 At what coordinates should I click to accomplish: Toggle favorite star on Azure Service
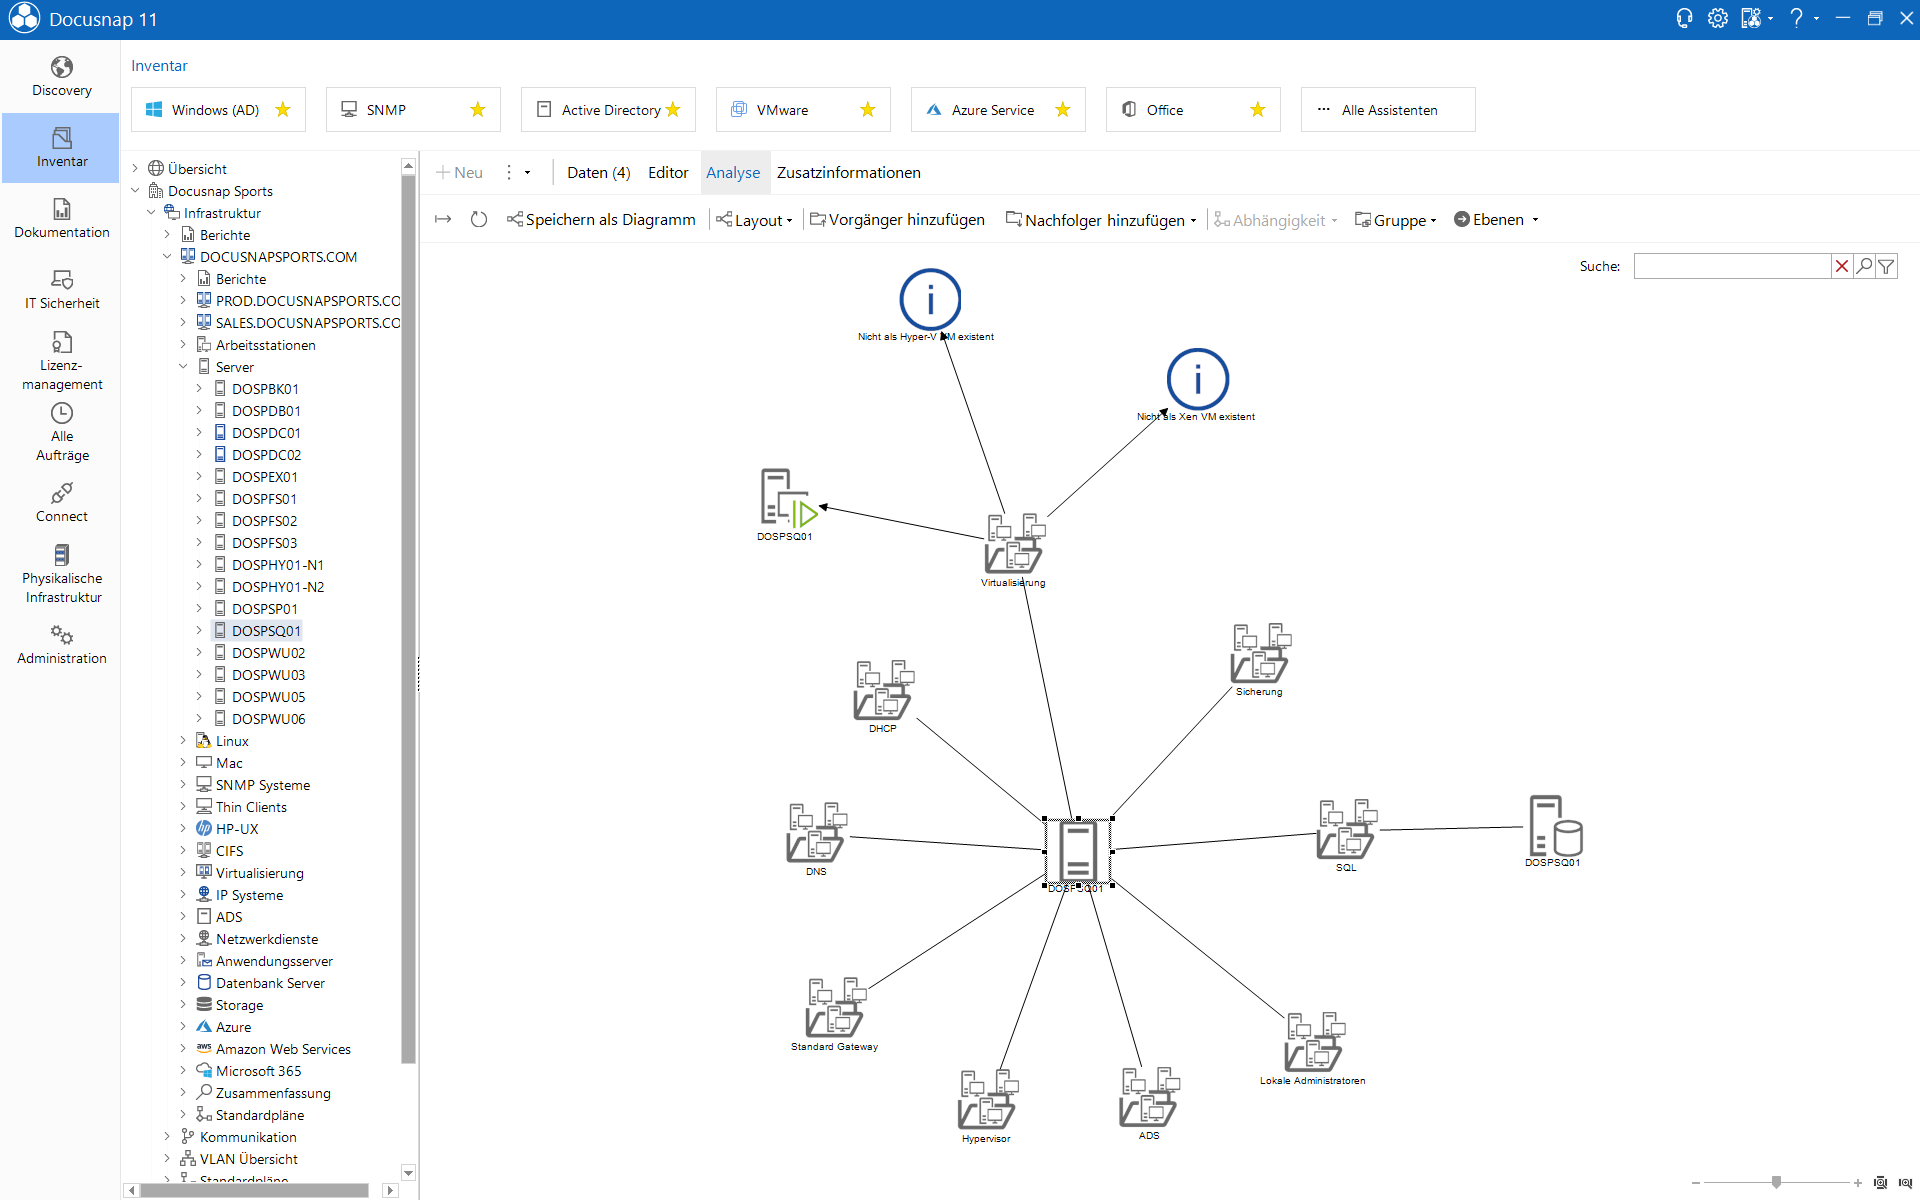click(1063, 110)
